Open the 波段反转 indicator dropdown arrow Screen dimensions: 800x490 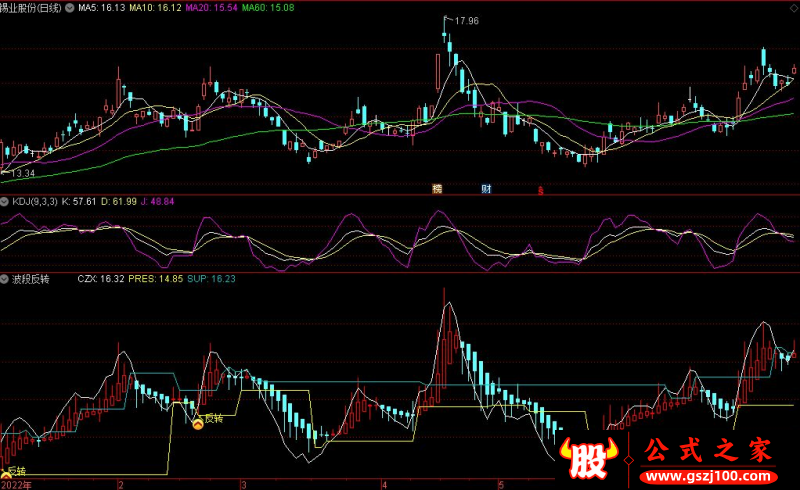[5, 280]
